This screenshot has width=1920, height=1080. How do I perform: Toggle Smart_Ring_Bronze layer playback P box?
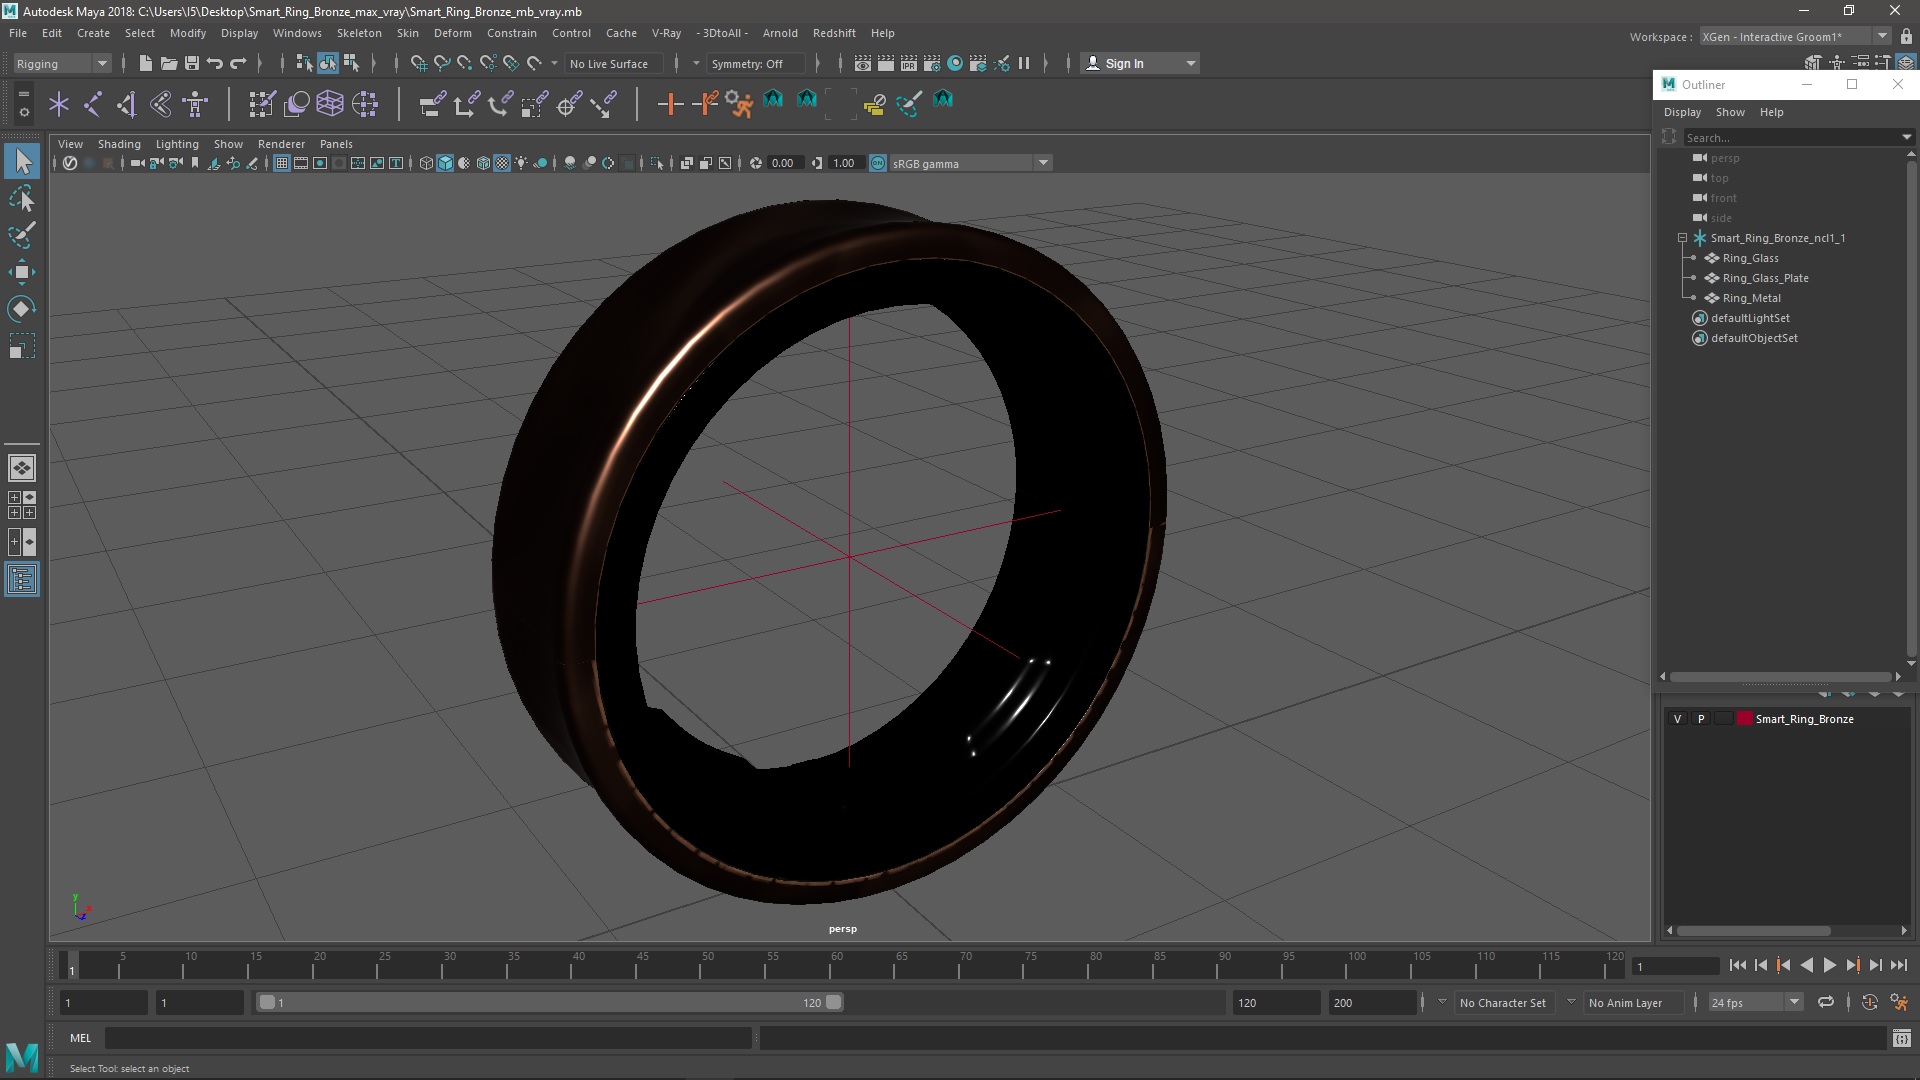coord(1700,719)
